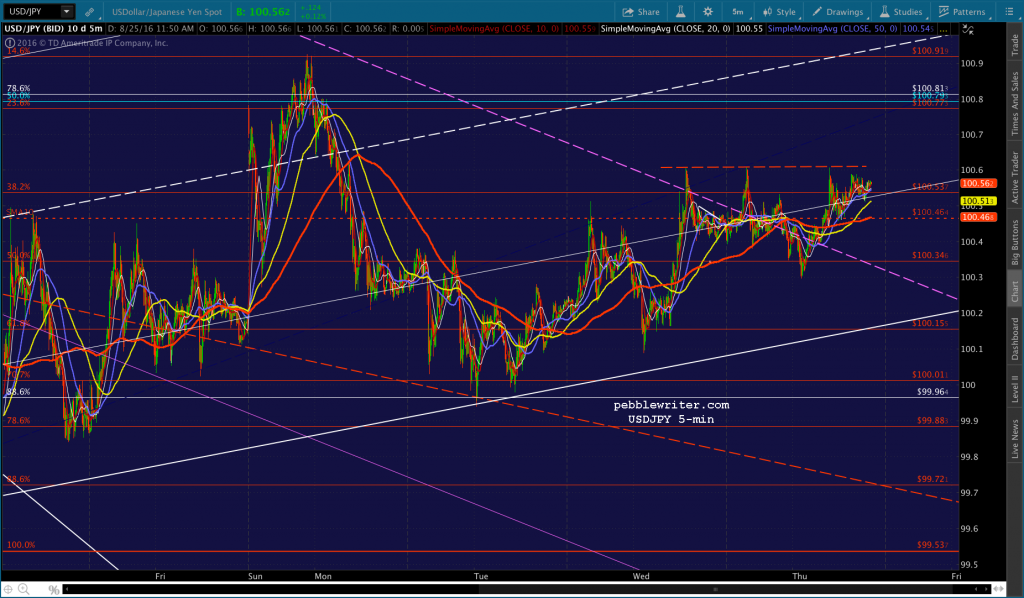Click the orange 100.562 price bubble
The height and width of the screenshot is (598, 1024).
click(x=978, y=183)
